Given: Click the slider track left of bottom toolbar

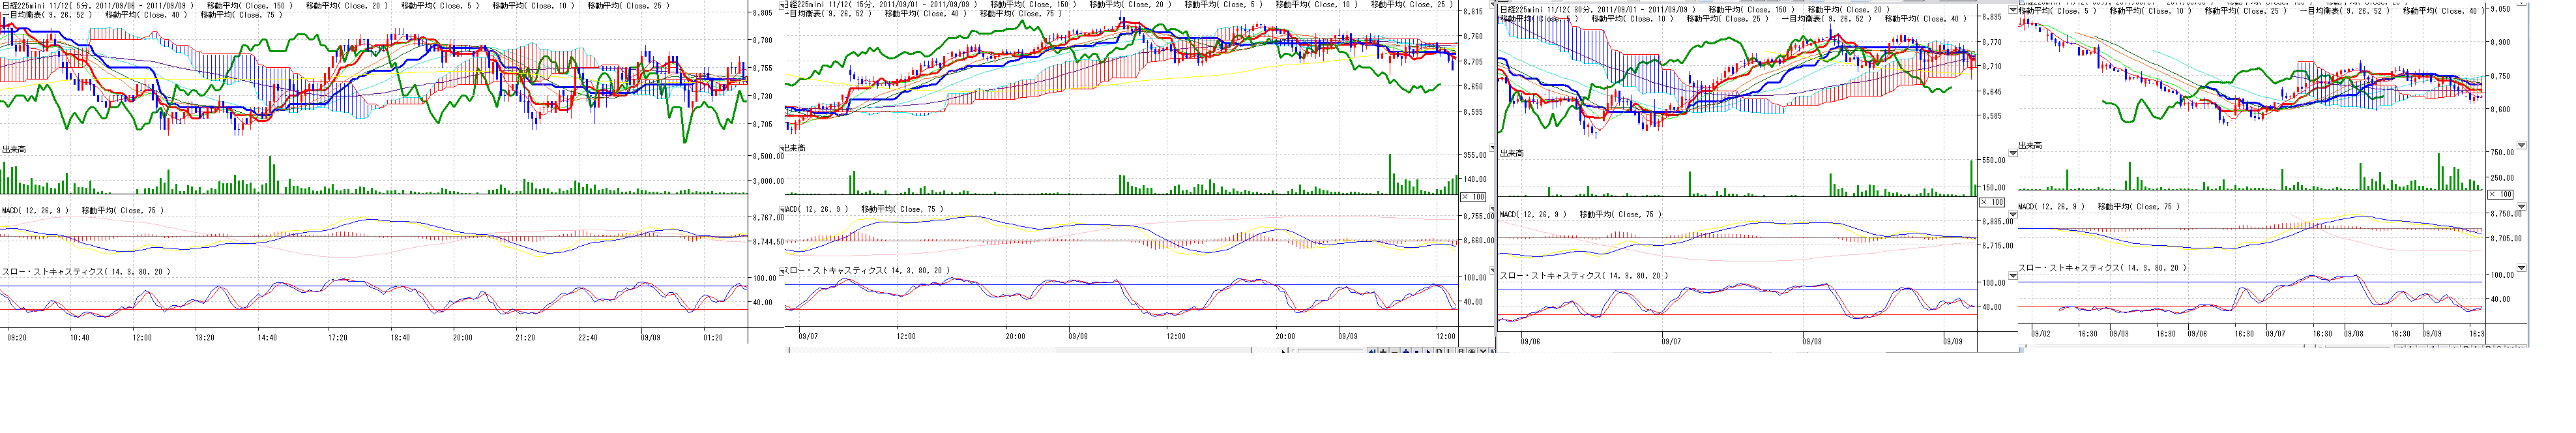Looking at the screenshot, I should point(1330,351).
